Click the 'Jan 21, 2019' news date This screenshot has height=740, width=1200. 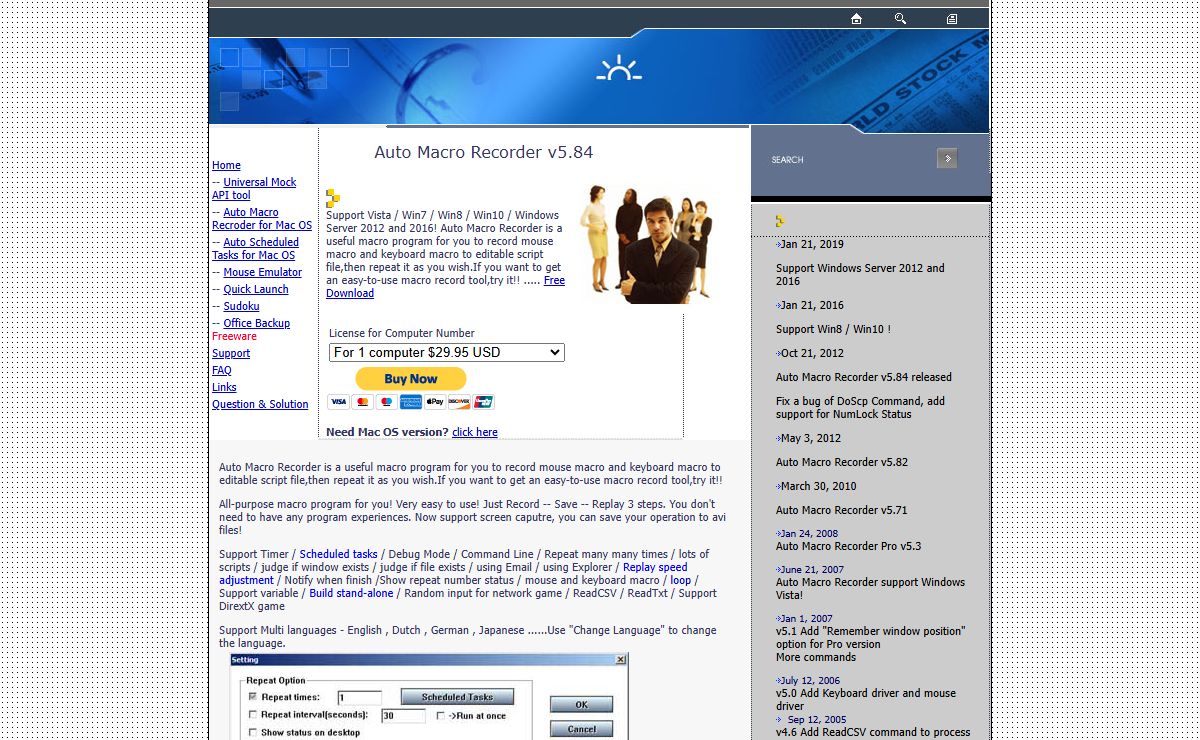click(x=812, y=244)
